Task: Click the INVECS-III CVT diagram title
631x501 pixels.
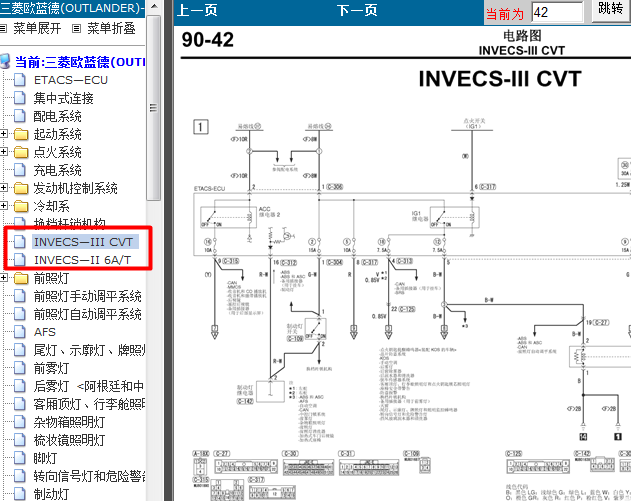Action: (500, 78)
